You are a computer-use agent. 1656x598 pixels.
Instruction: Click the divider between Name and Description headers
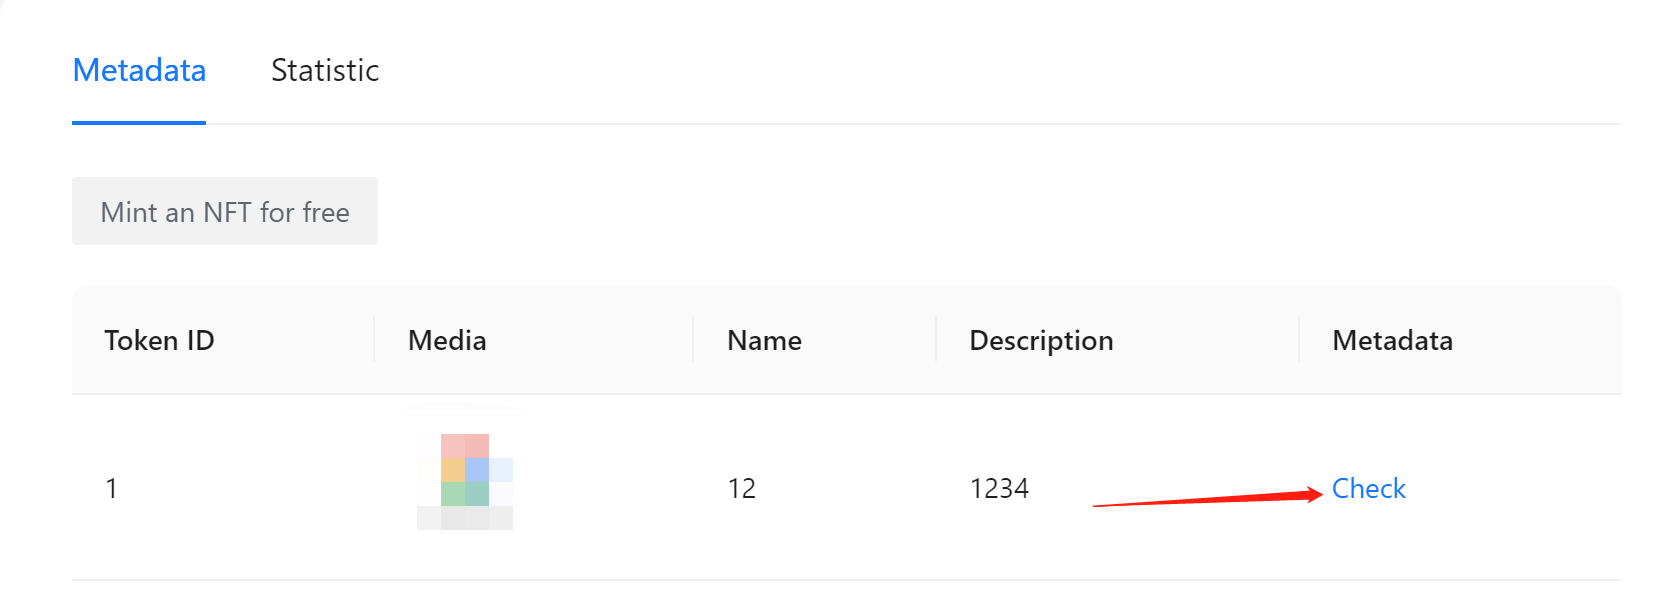[936, 340]
